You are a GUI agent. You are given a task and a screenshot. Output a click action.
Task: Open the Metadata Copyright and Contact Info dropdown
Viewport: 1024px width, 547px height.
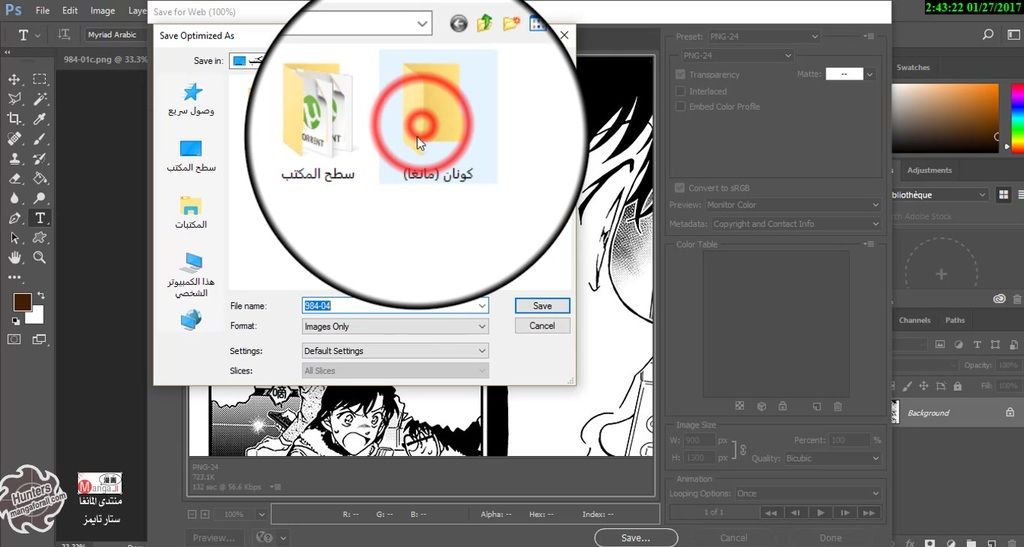(795, 224)
